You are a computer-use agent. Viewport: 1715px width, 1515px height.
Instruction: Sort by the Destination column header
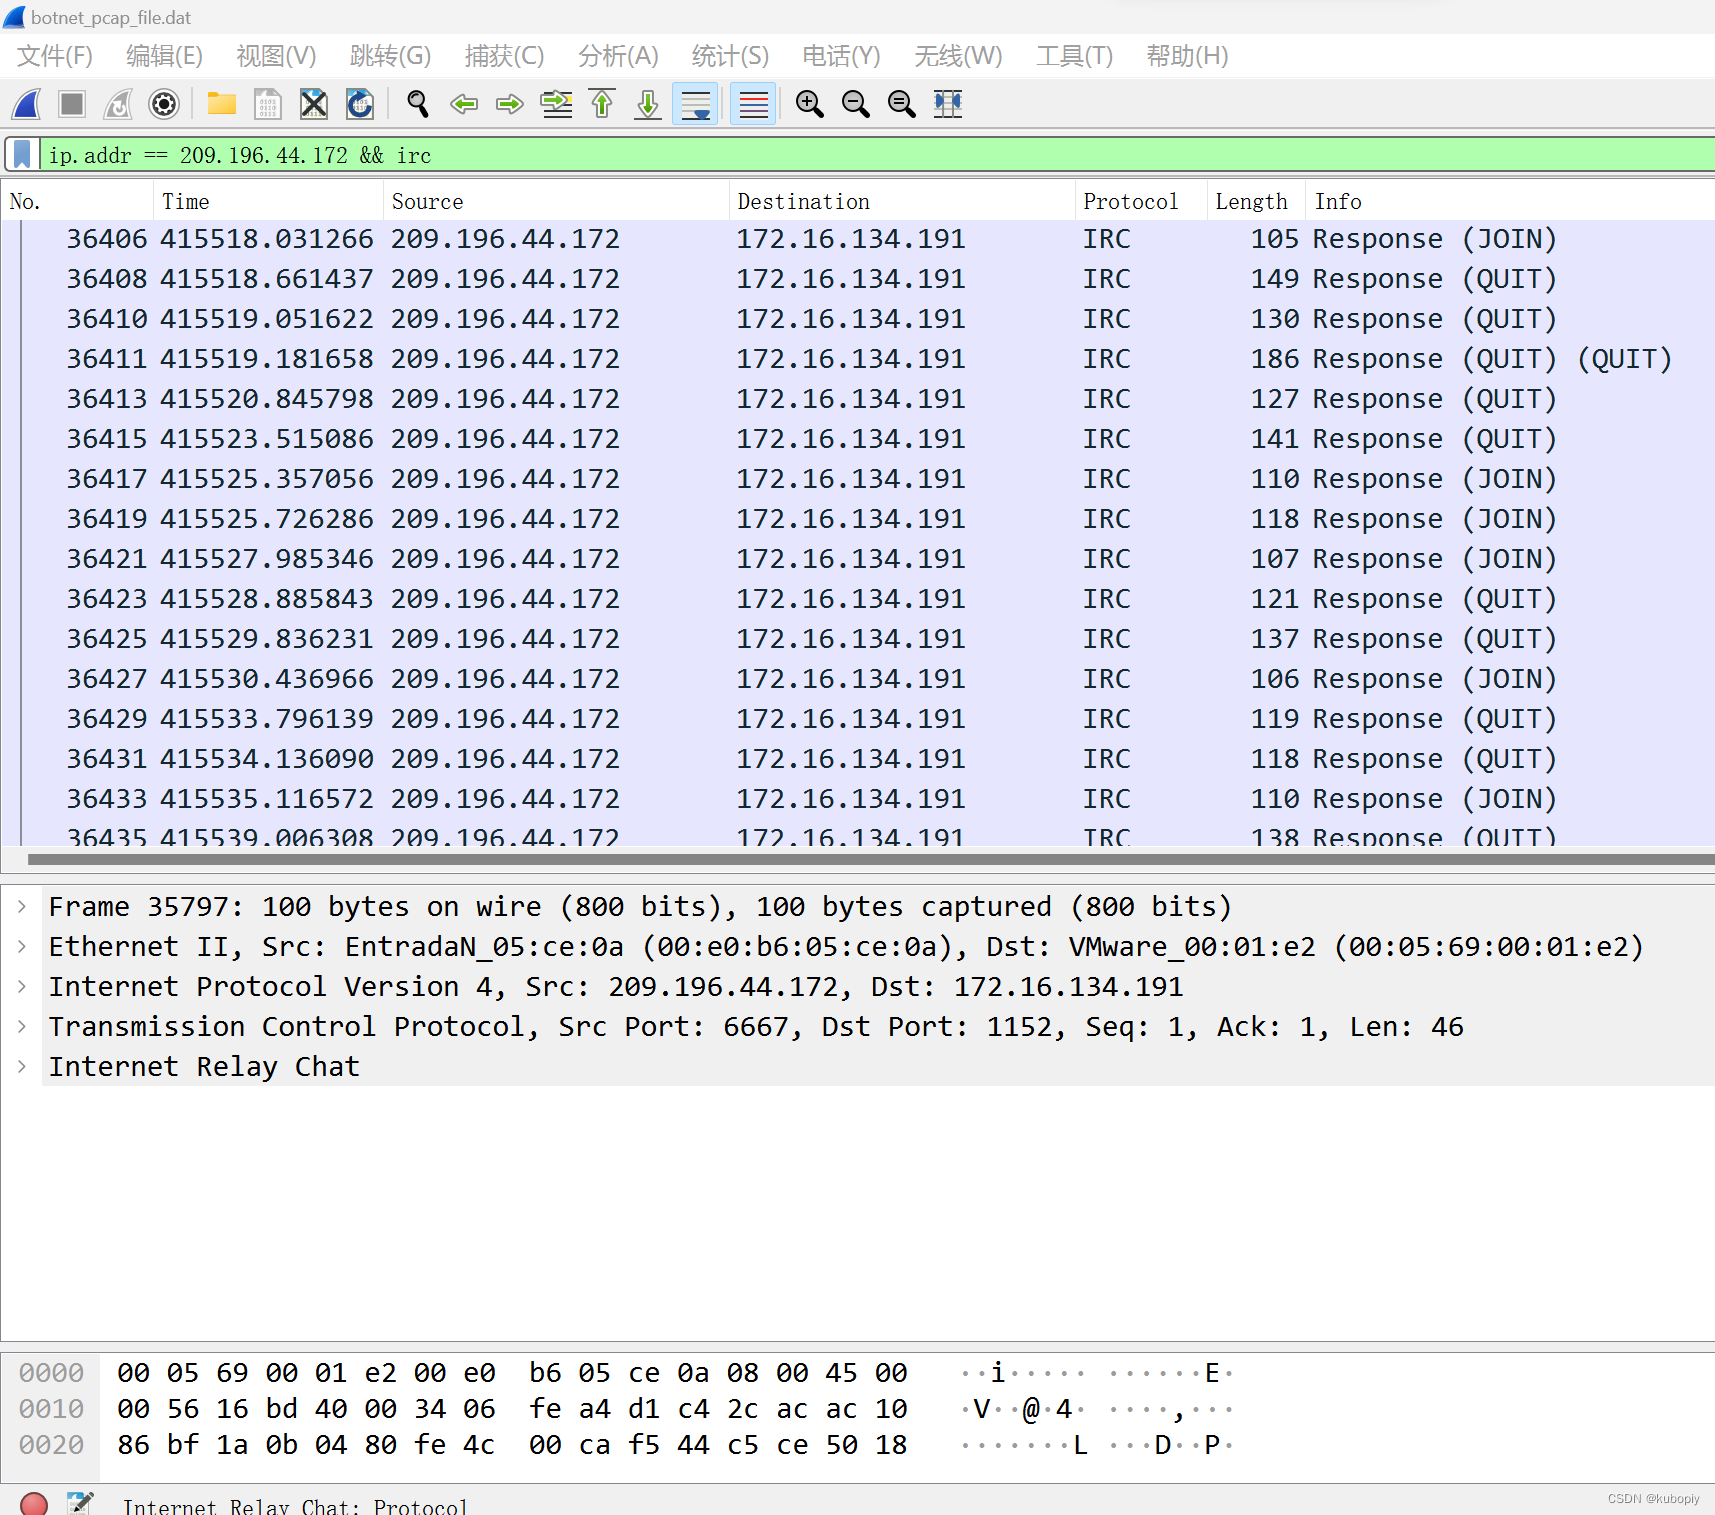tap(902, 201)
